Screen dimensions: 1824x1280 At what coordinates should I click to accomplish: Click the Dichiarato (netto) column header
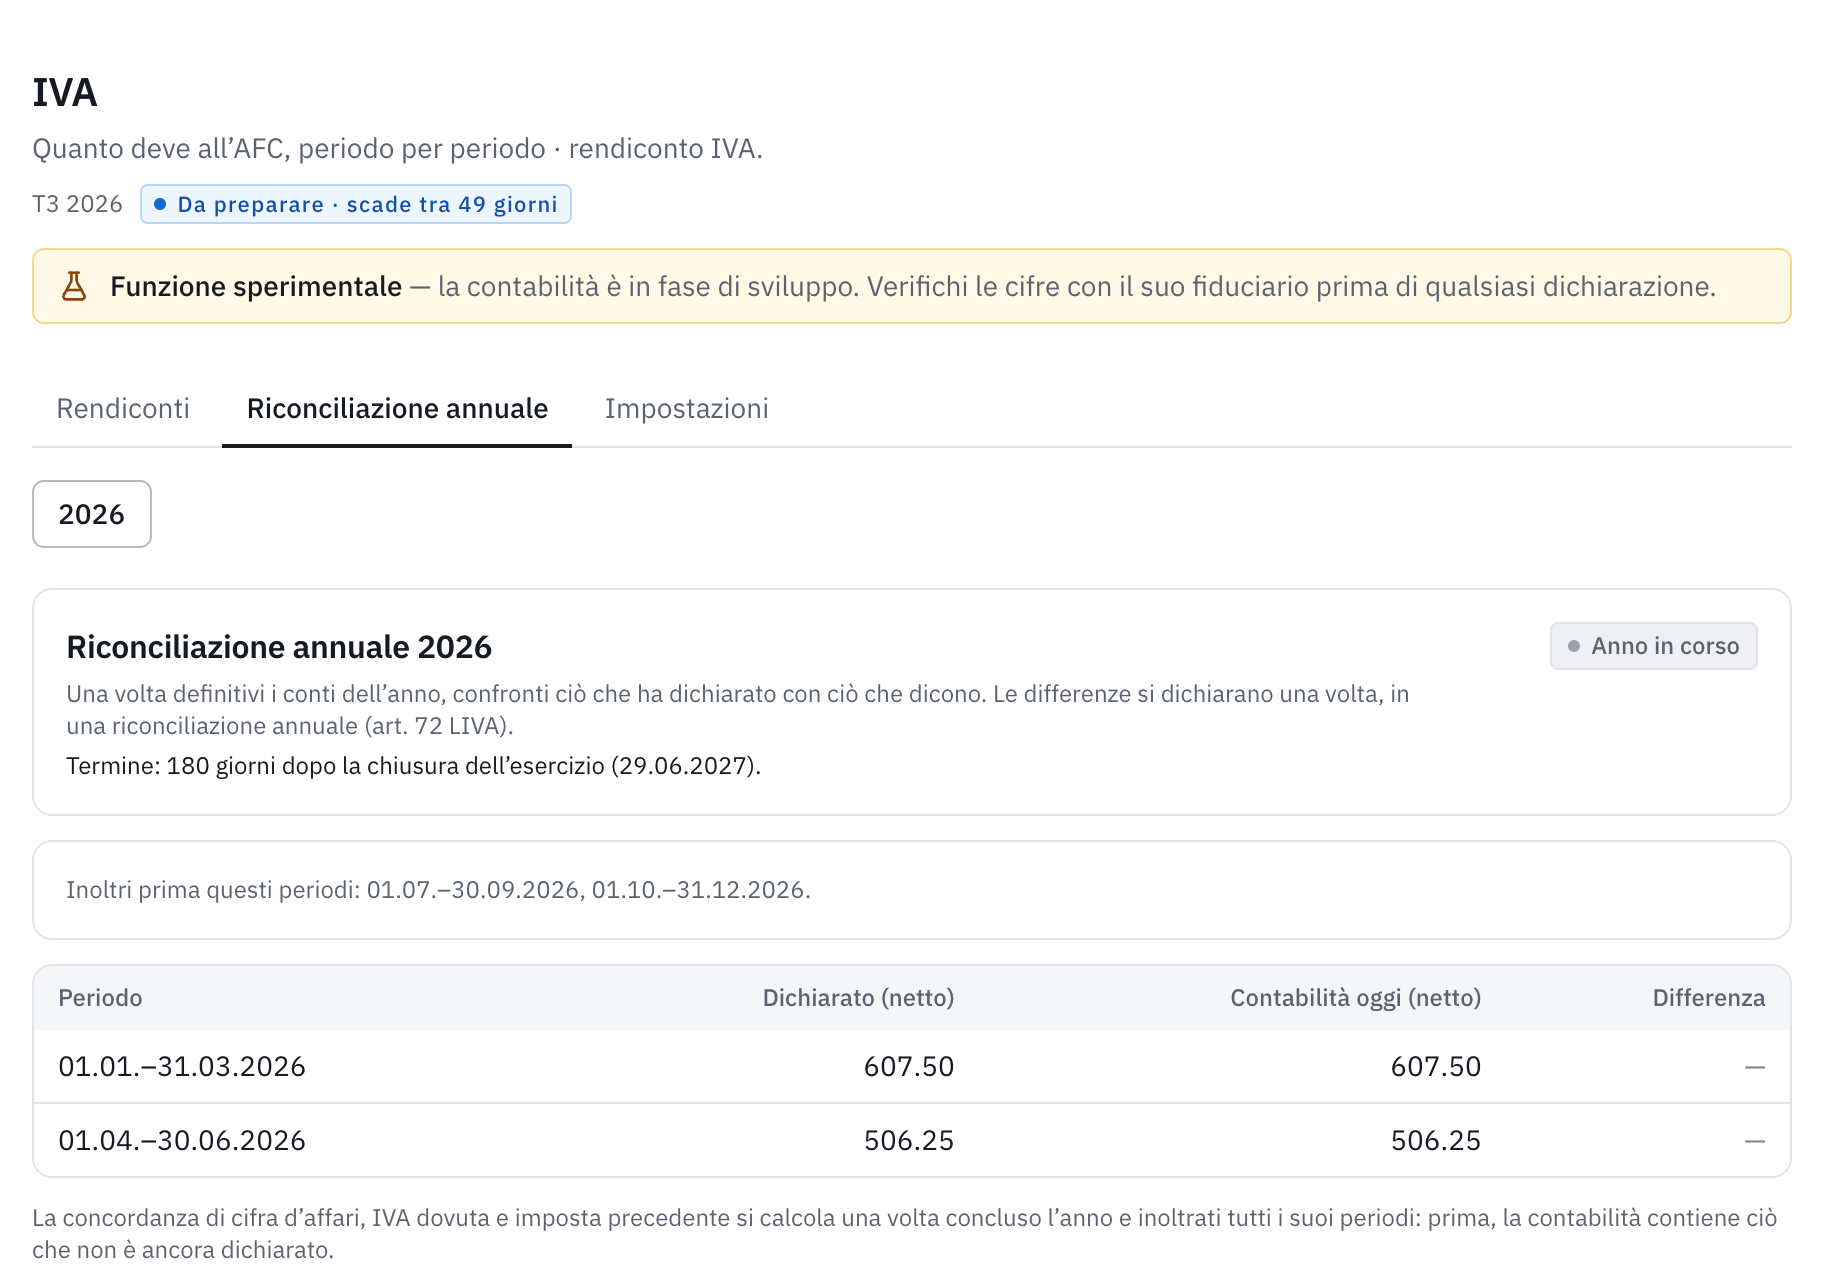[x=858, y=998]
